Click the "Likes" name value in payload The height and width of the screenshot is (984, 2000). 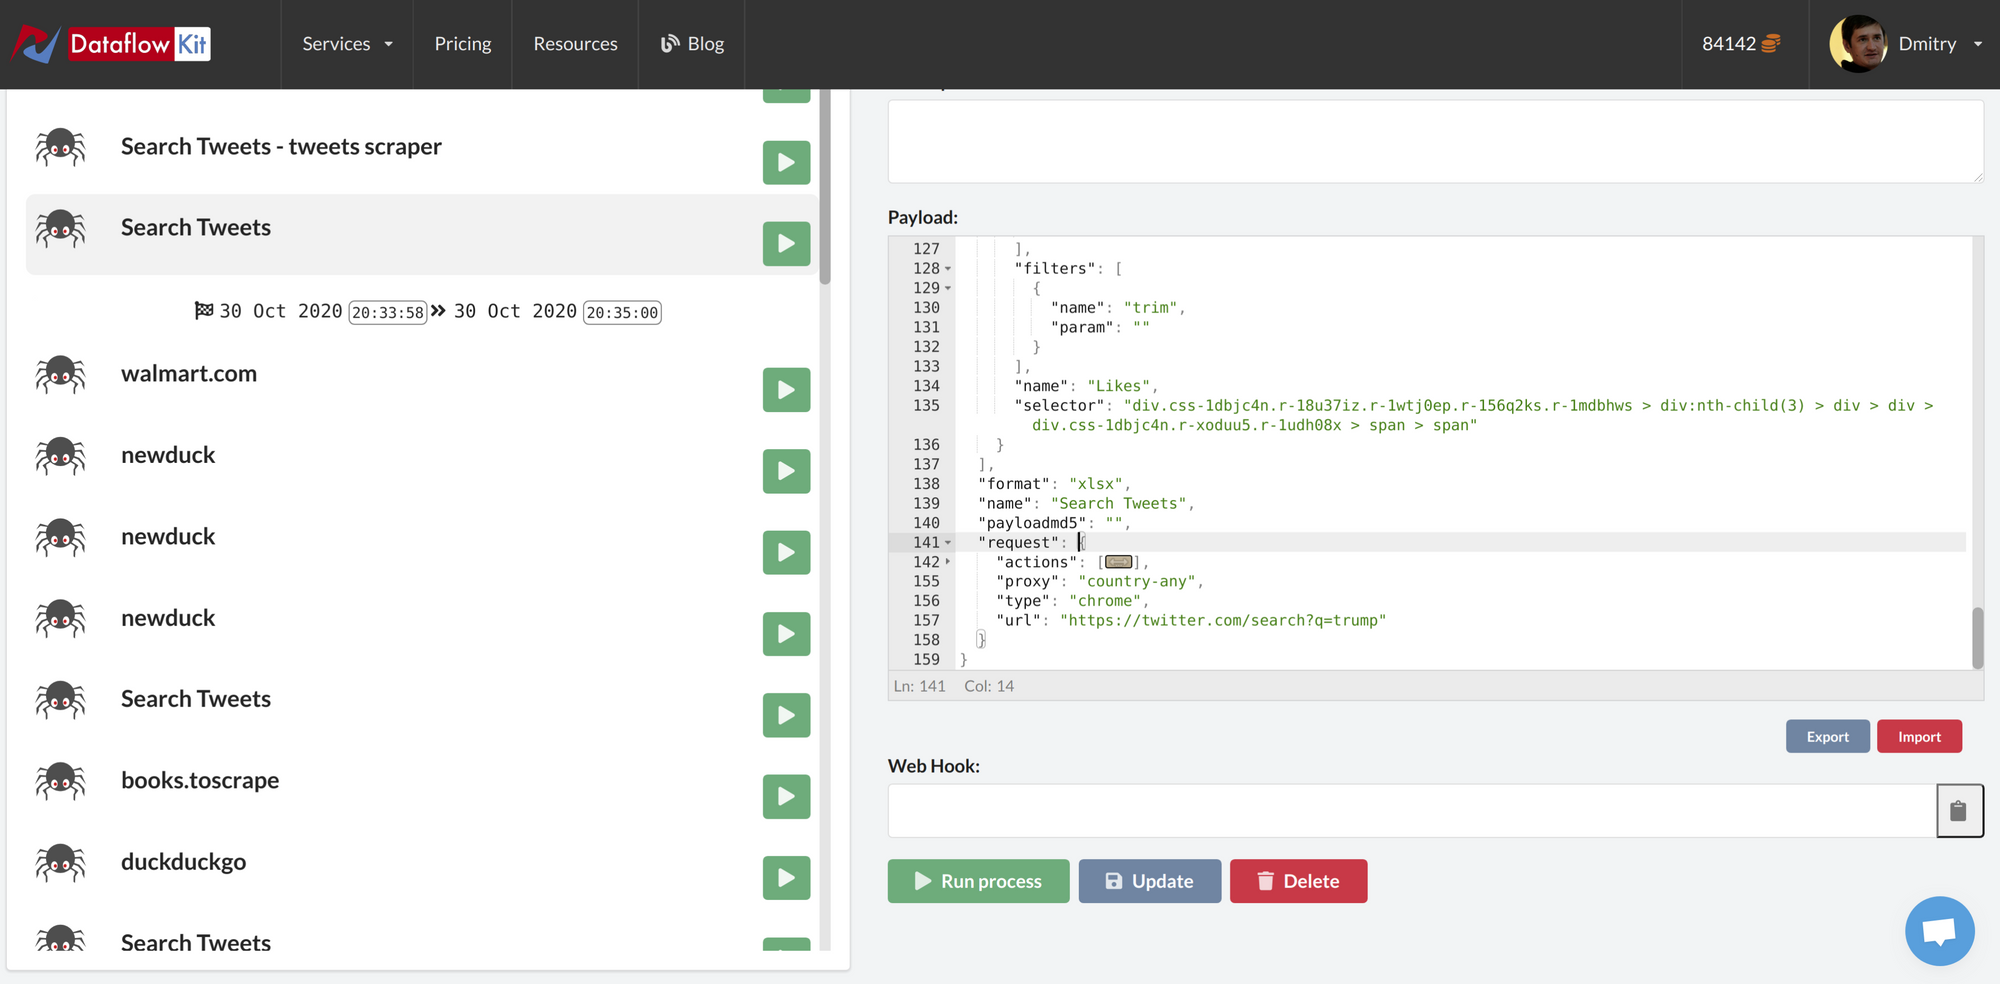coord(1119,386)
